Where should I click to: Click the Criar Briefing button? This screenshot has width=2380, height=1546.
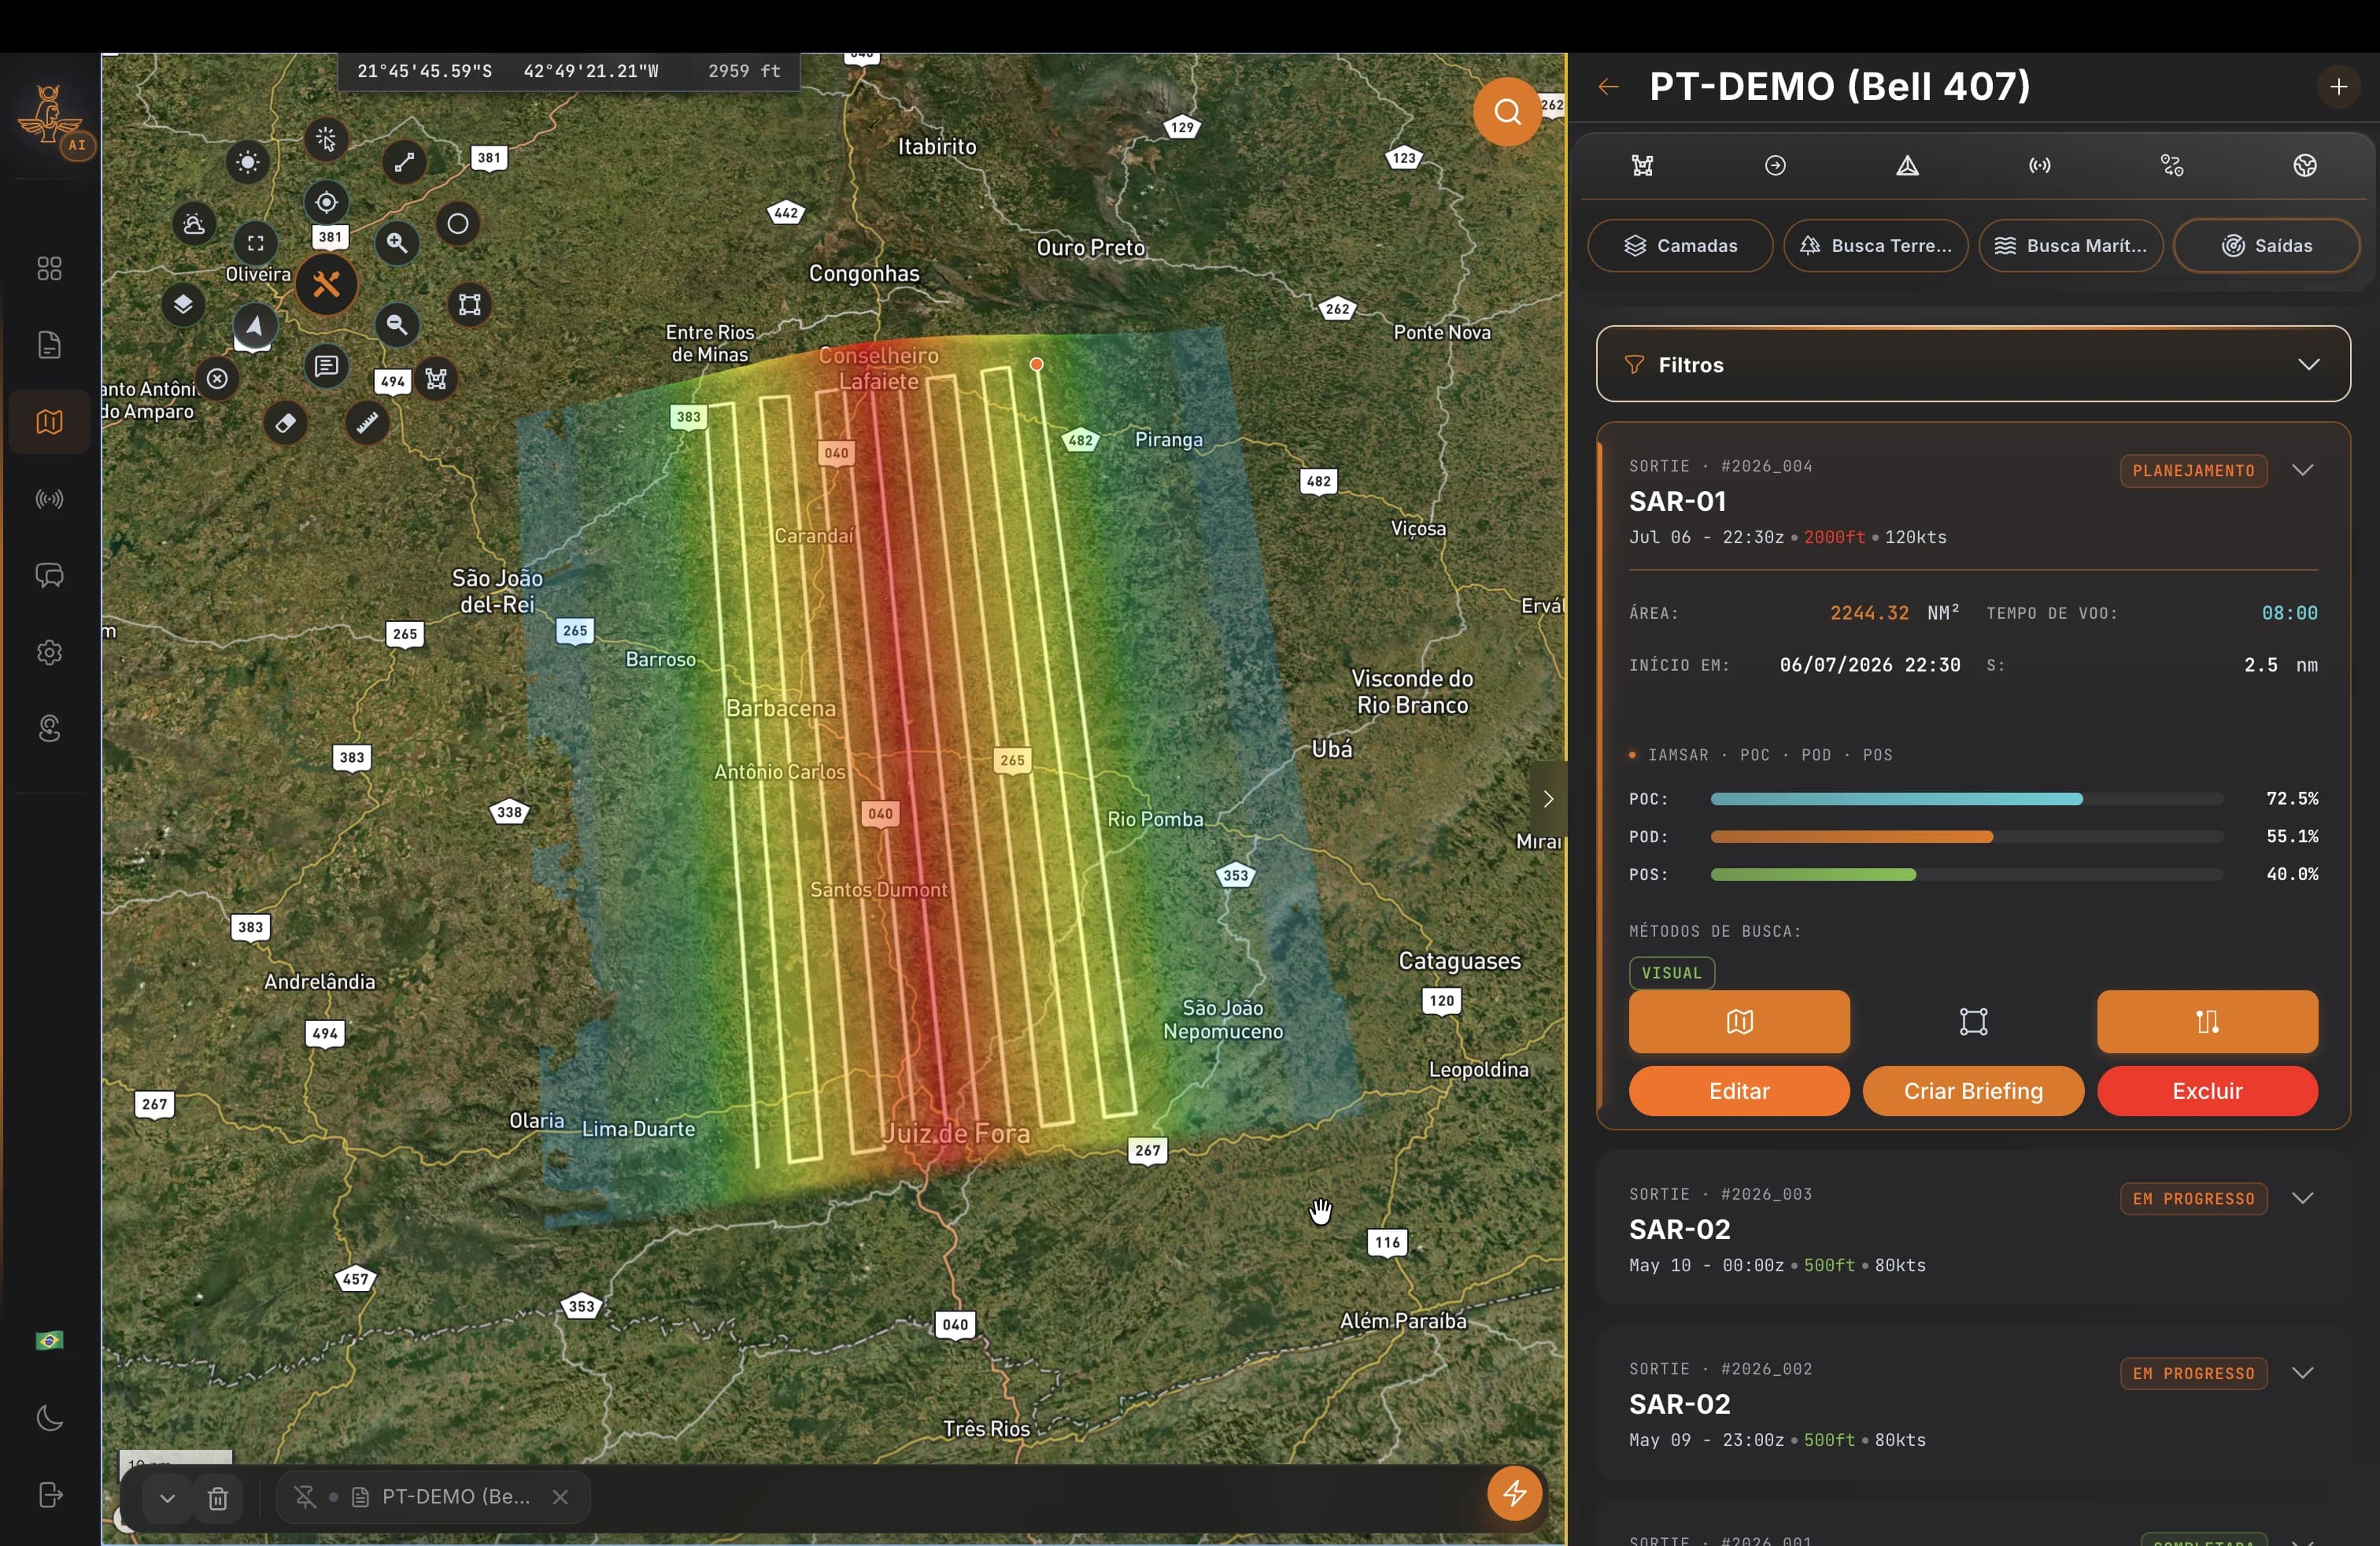(x=1973, y=1091)
